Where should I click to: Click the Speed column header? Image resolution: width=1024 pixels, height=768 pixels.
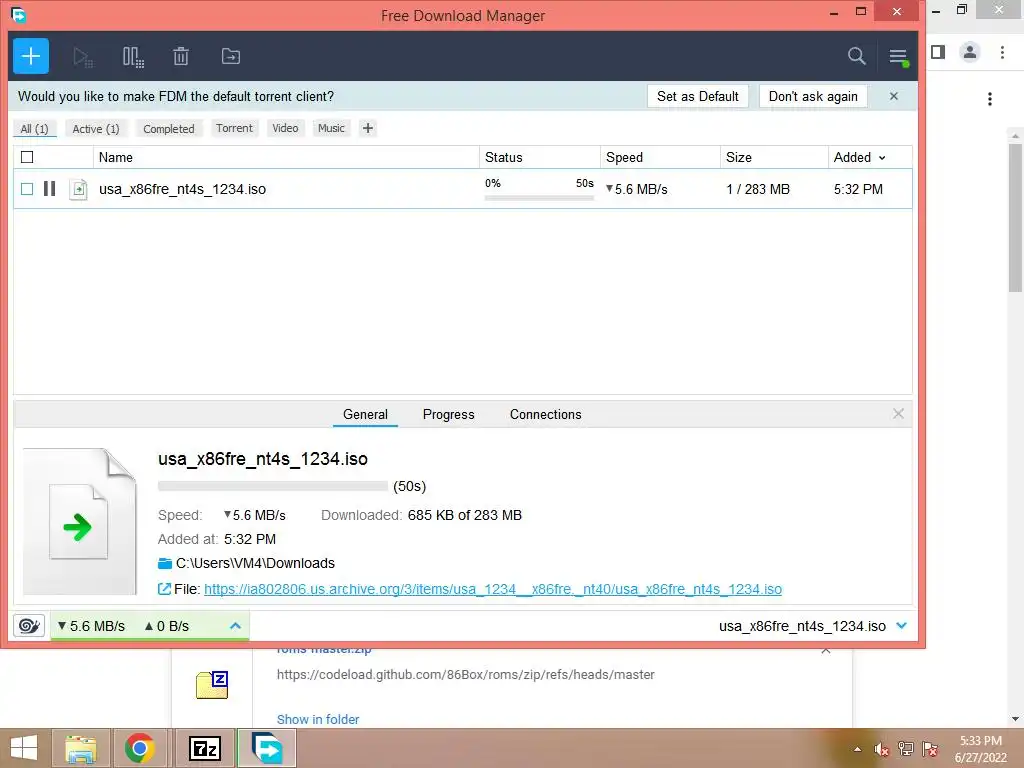660,157
